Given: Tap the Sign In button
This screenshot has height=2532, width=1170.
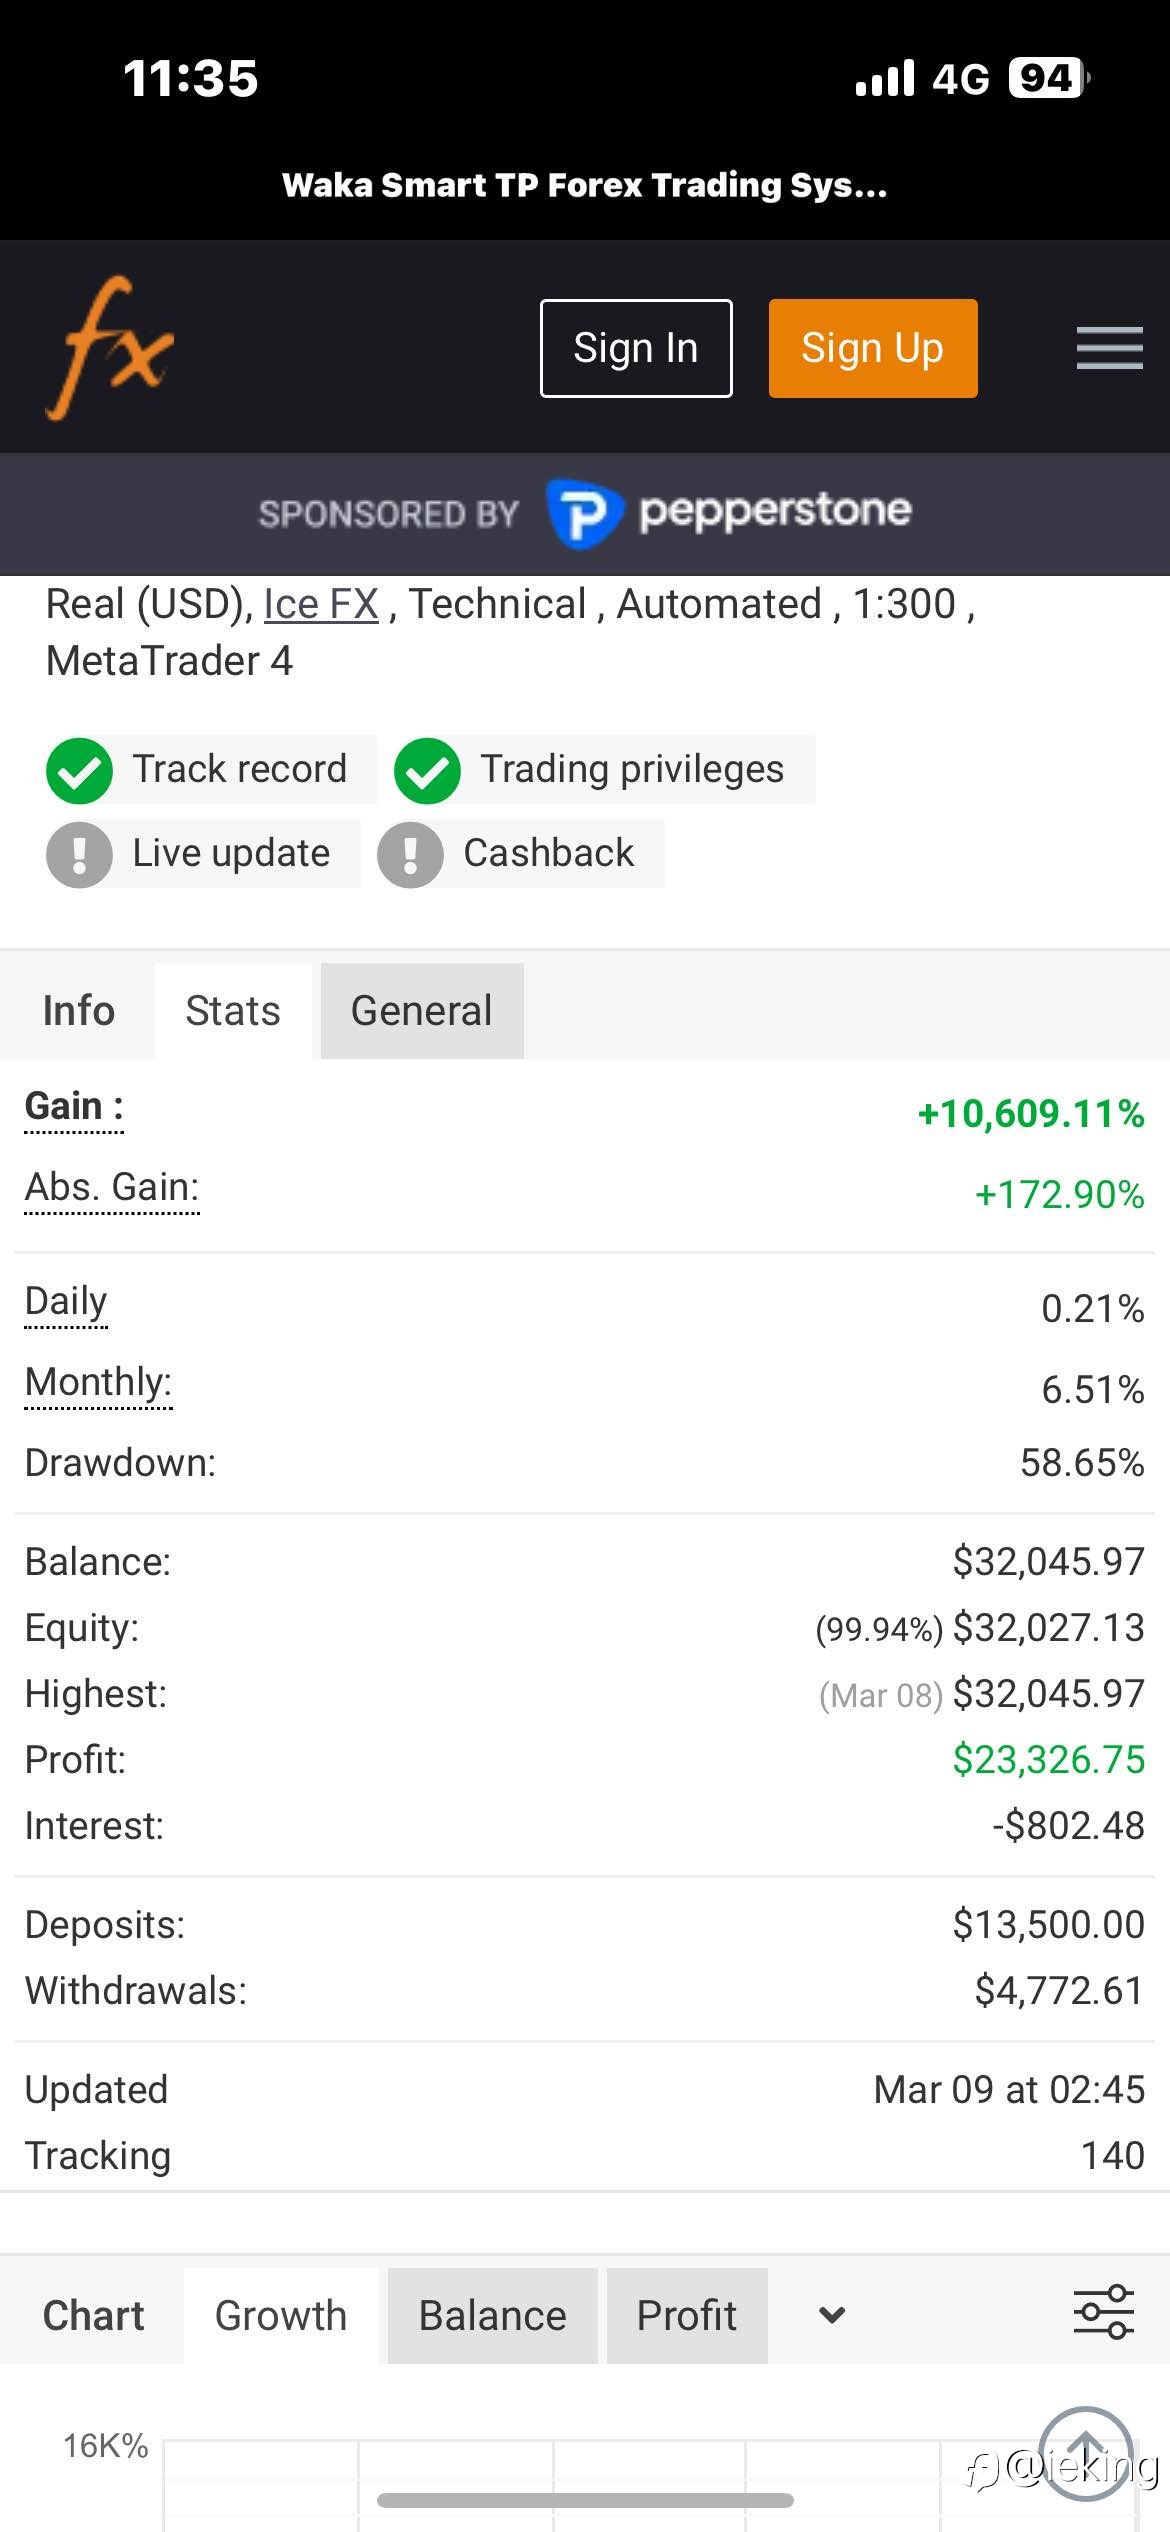Looking at the screenshot, I should (636, 348).
